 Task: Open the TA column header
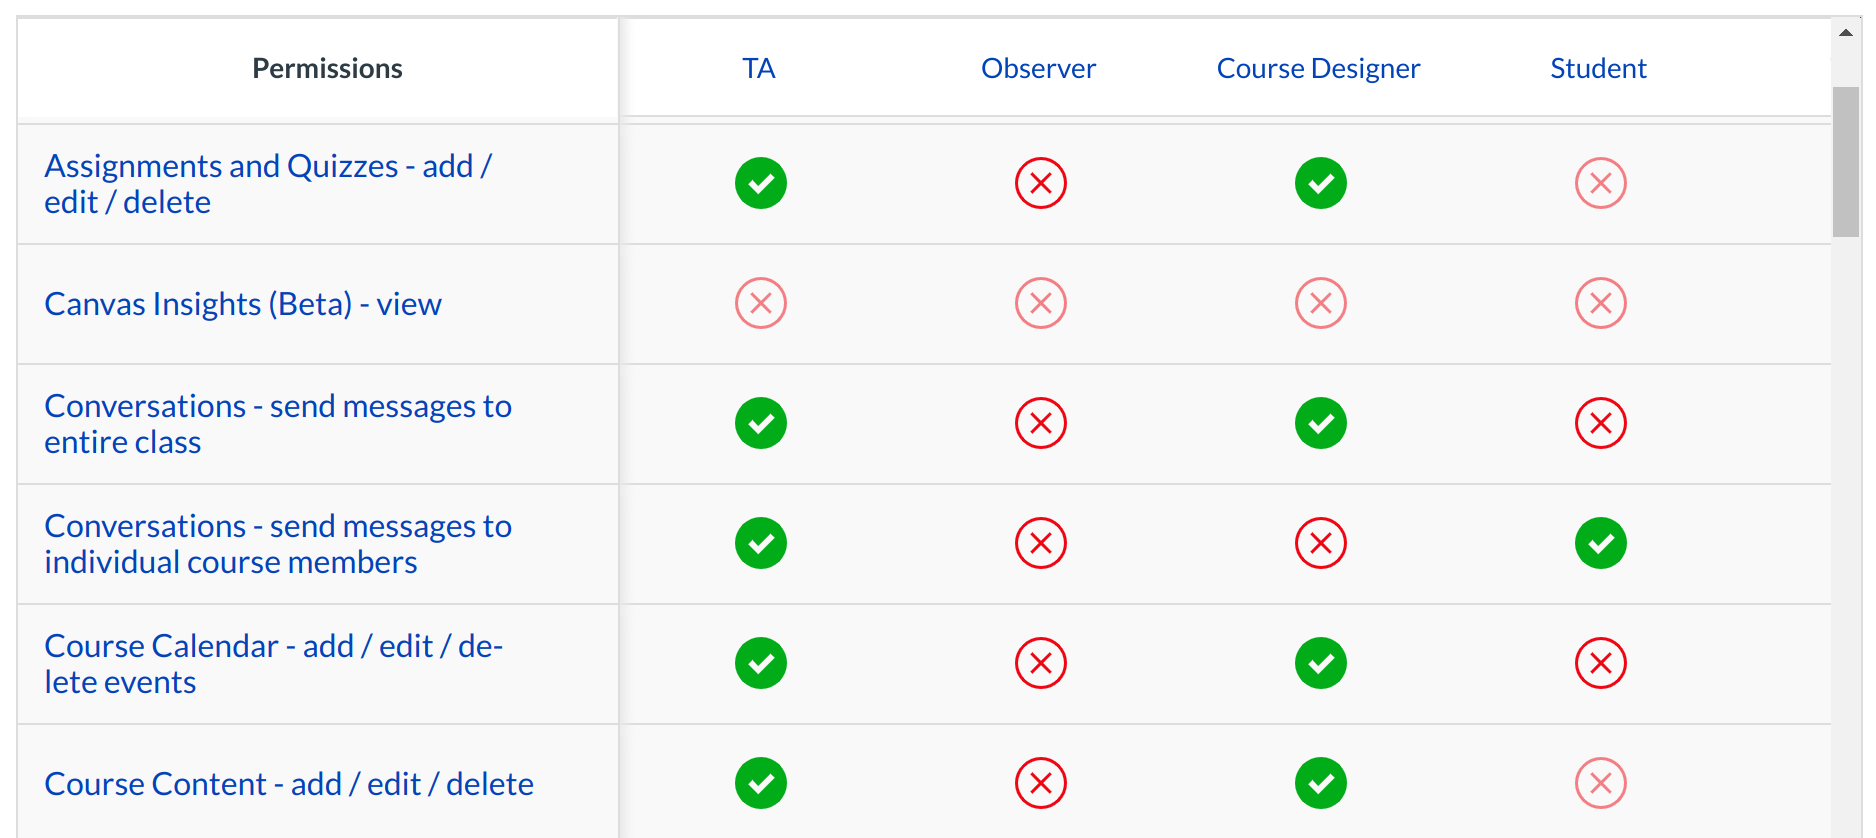(758, 68)
